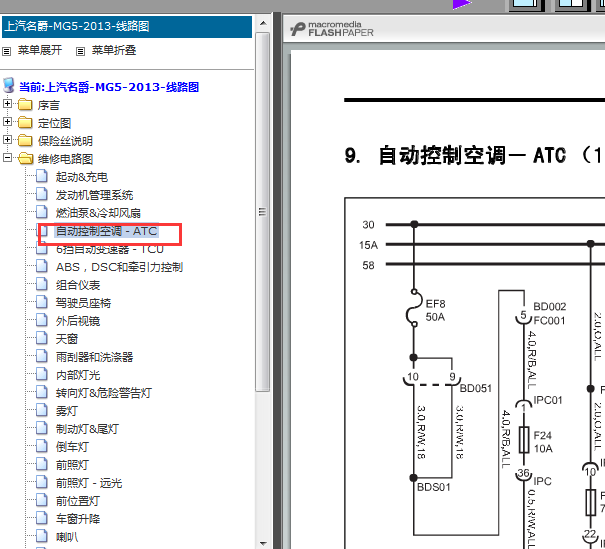Open the 定位图 folder
605x549 pixels.
tap(54, 123)
